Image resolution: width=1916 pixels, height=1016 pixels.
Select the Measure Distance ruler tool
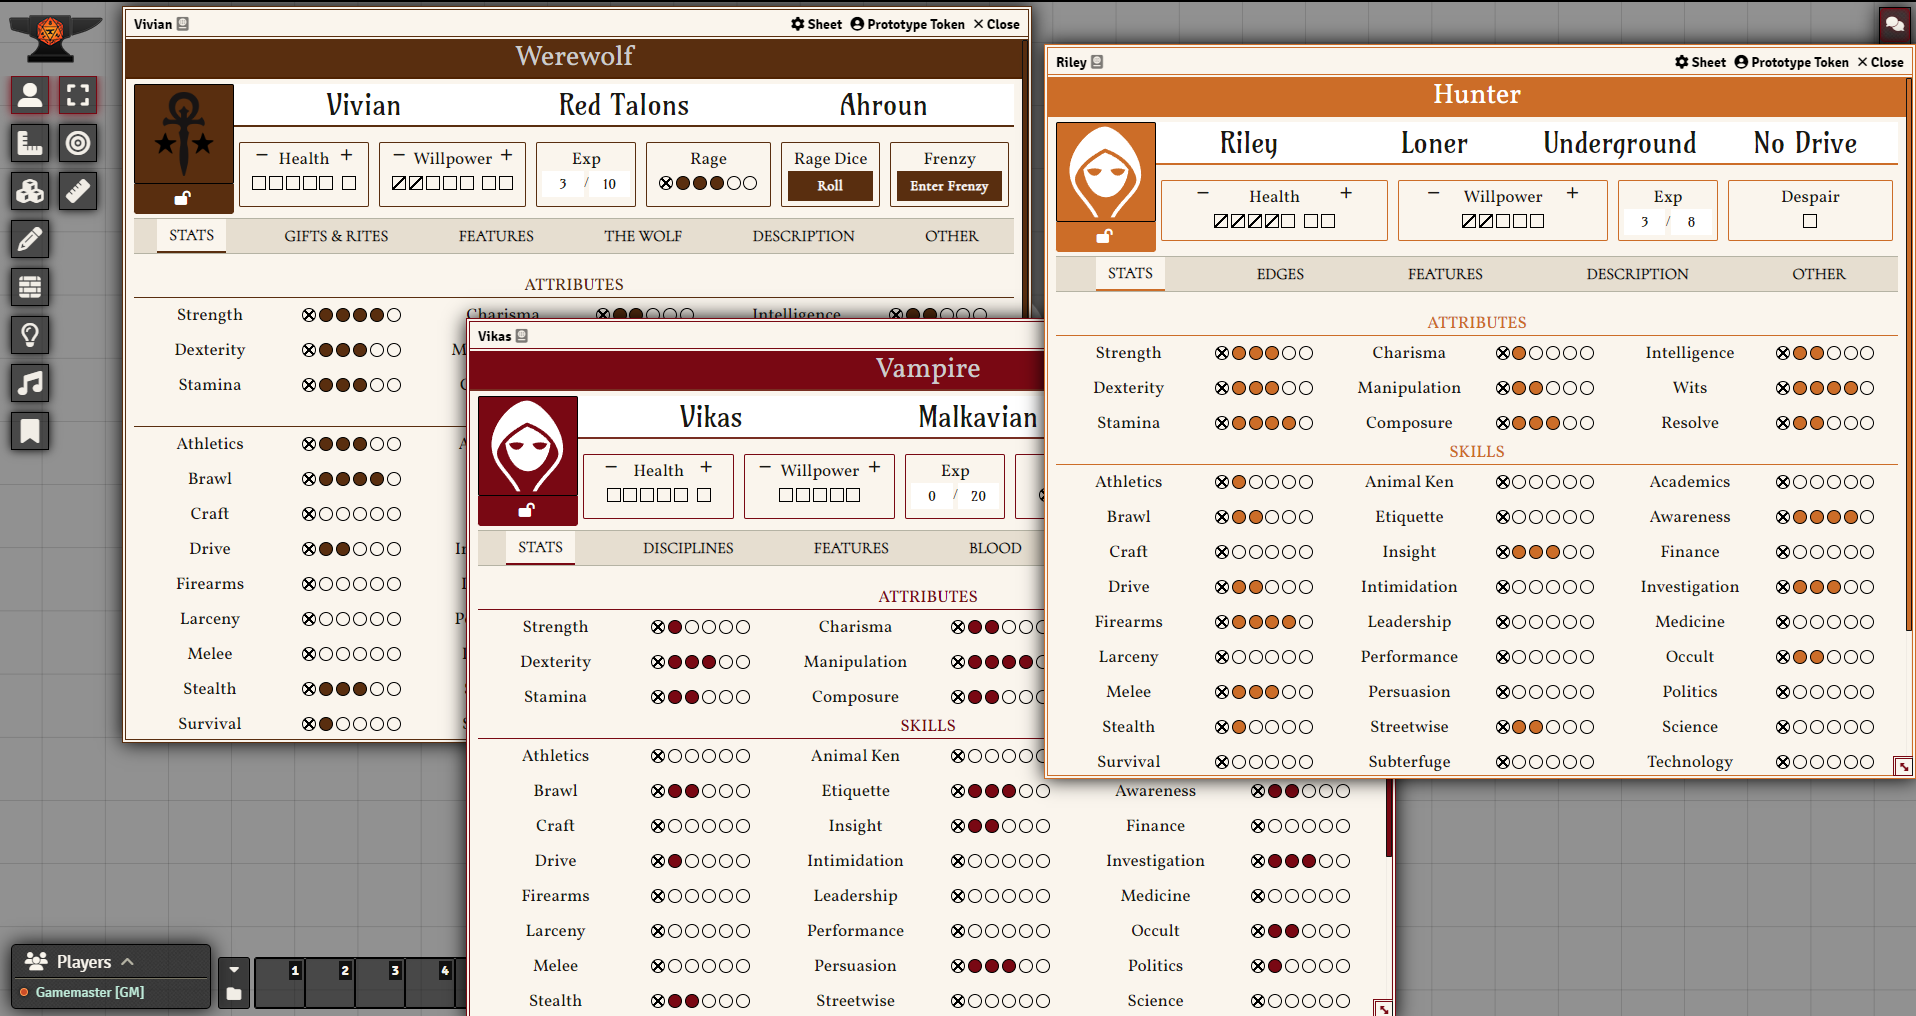(x=78, y=191)
